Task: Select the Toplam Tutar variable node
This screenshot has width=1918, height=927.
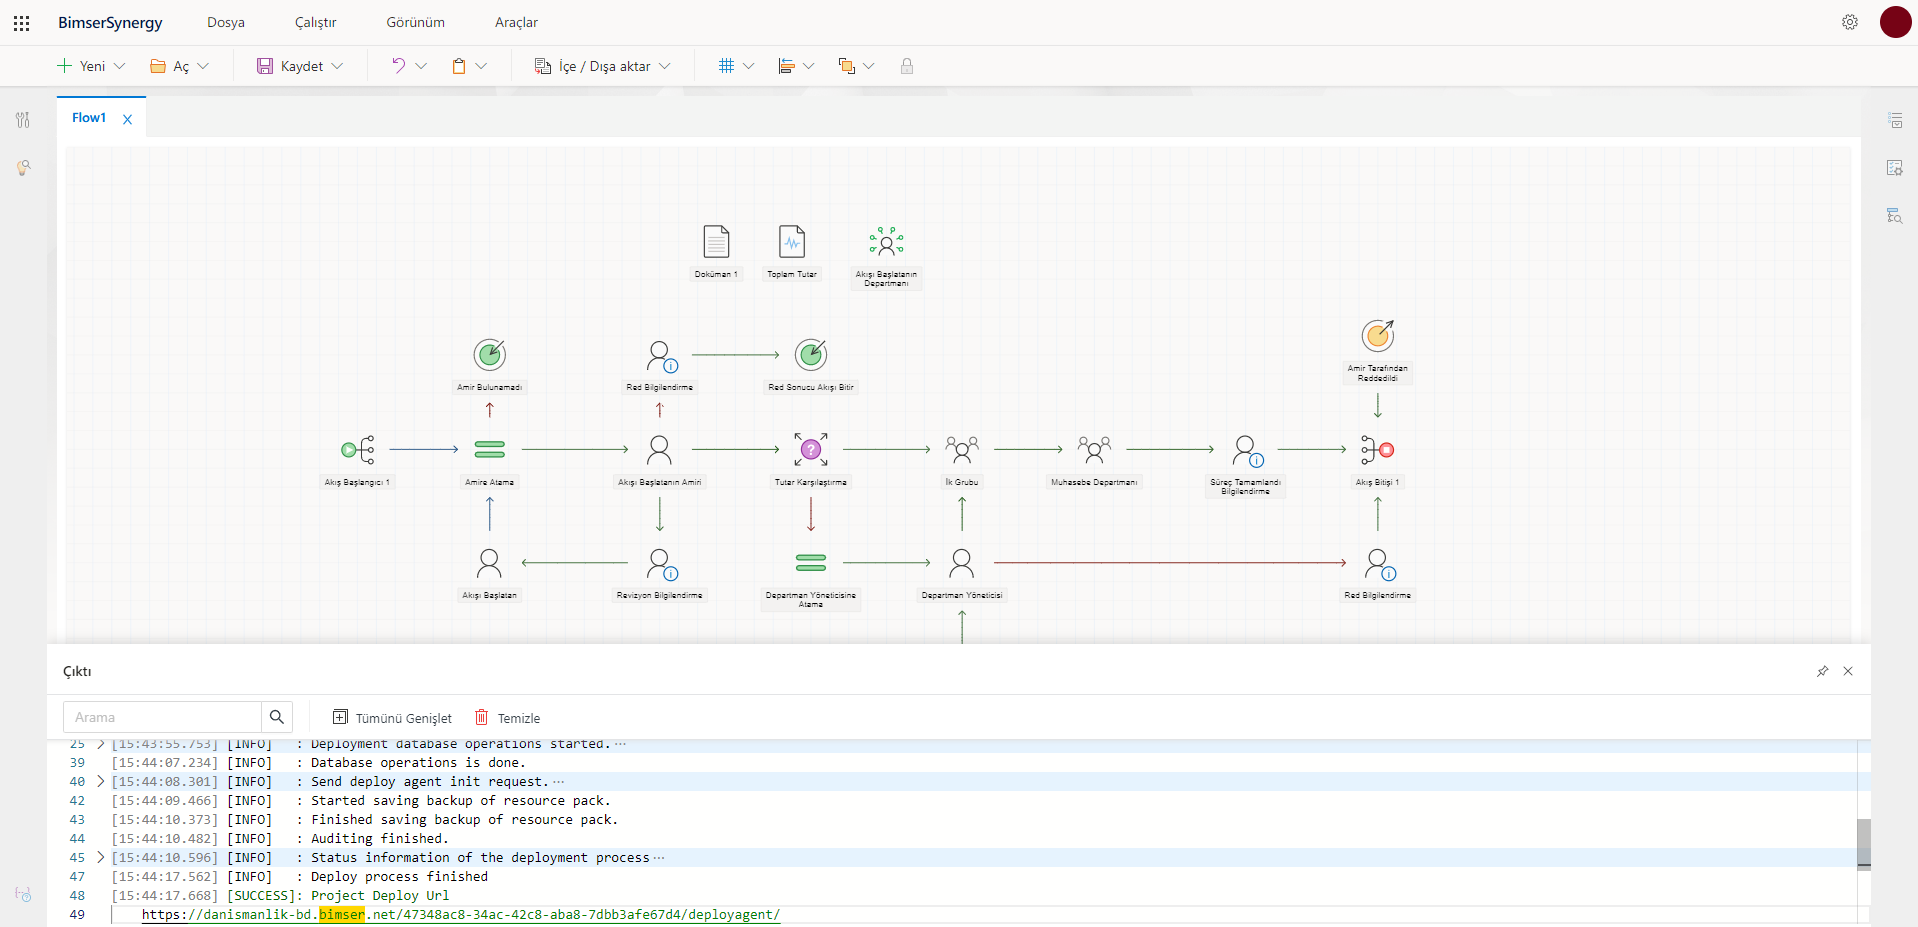Action: tap(792, 242)
